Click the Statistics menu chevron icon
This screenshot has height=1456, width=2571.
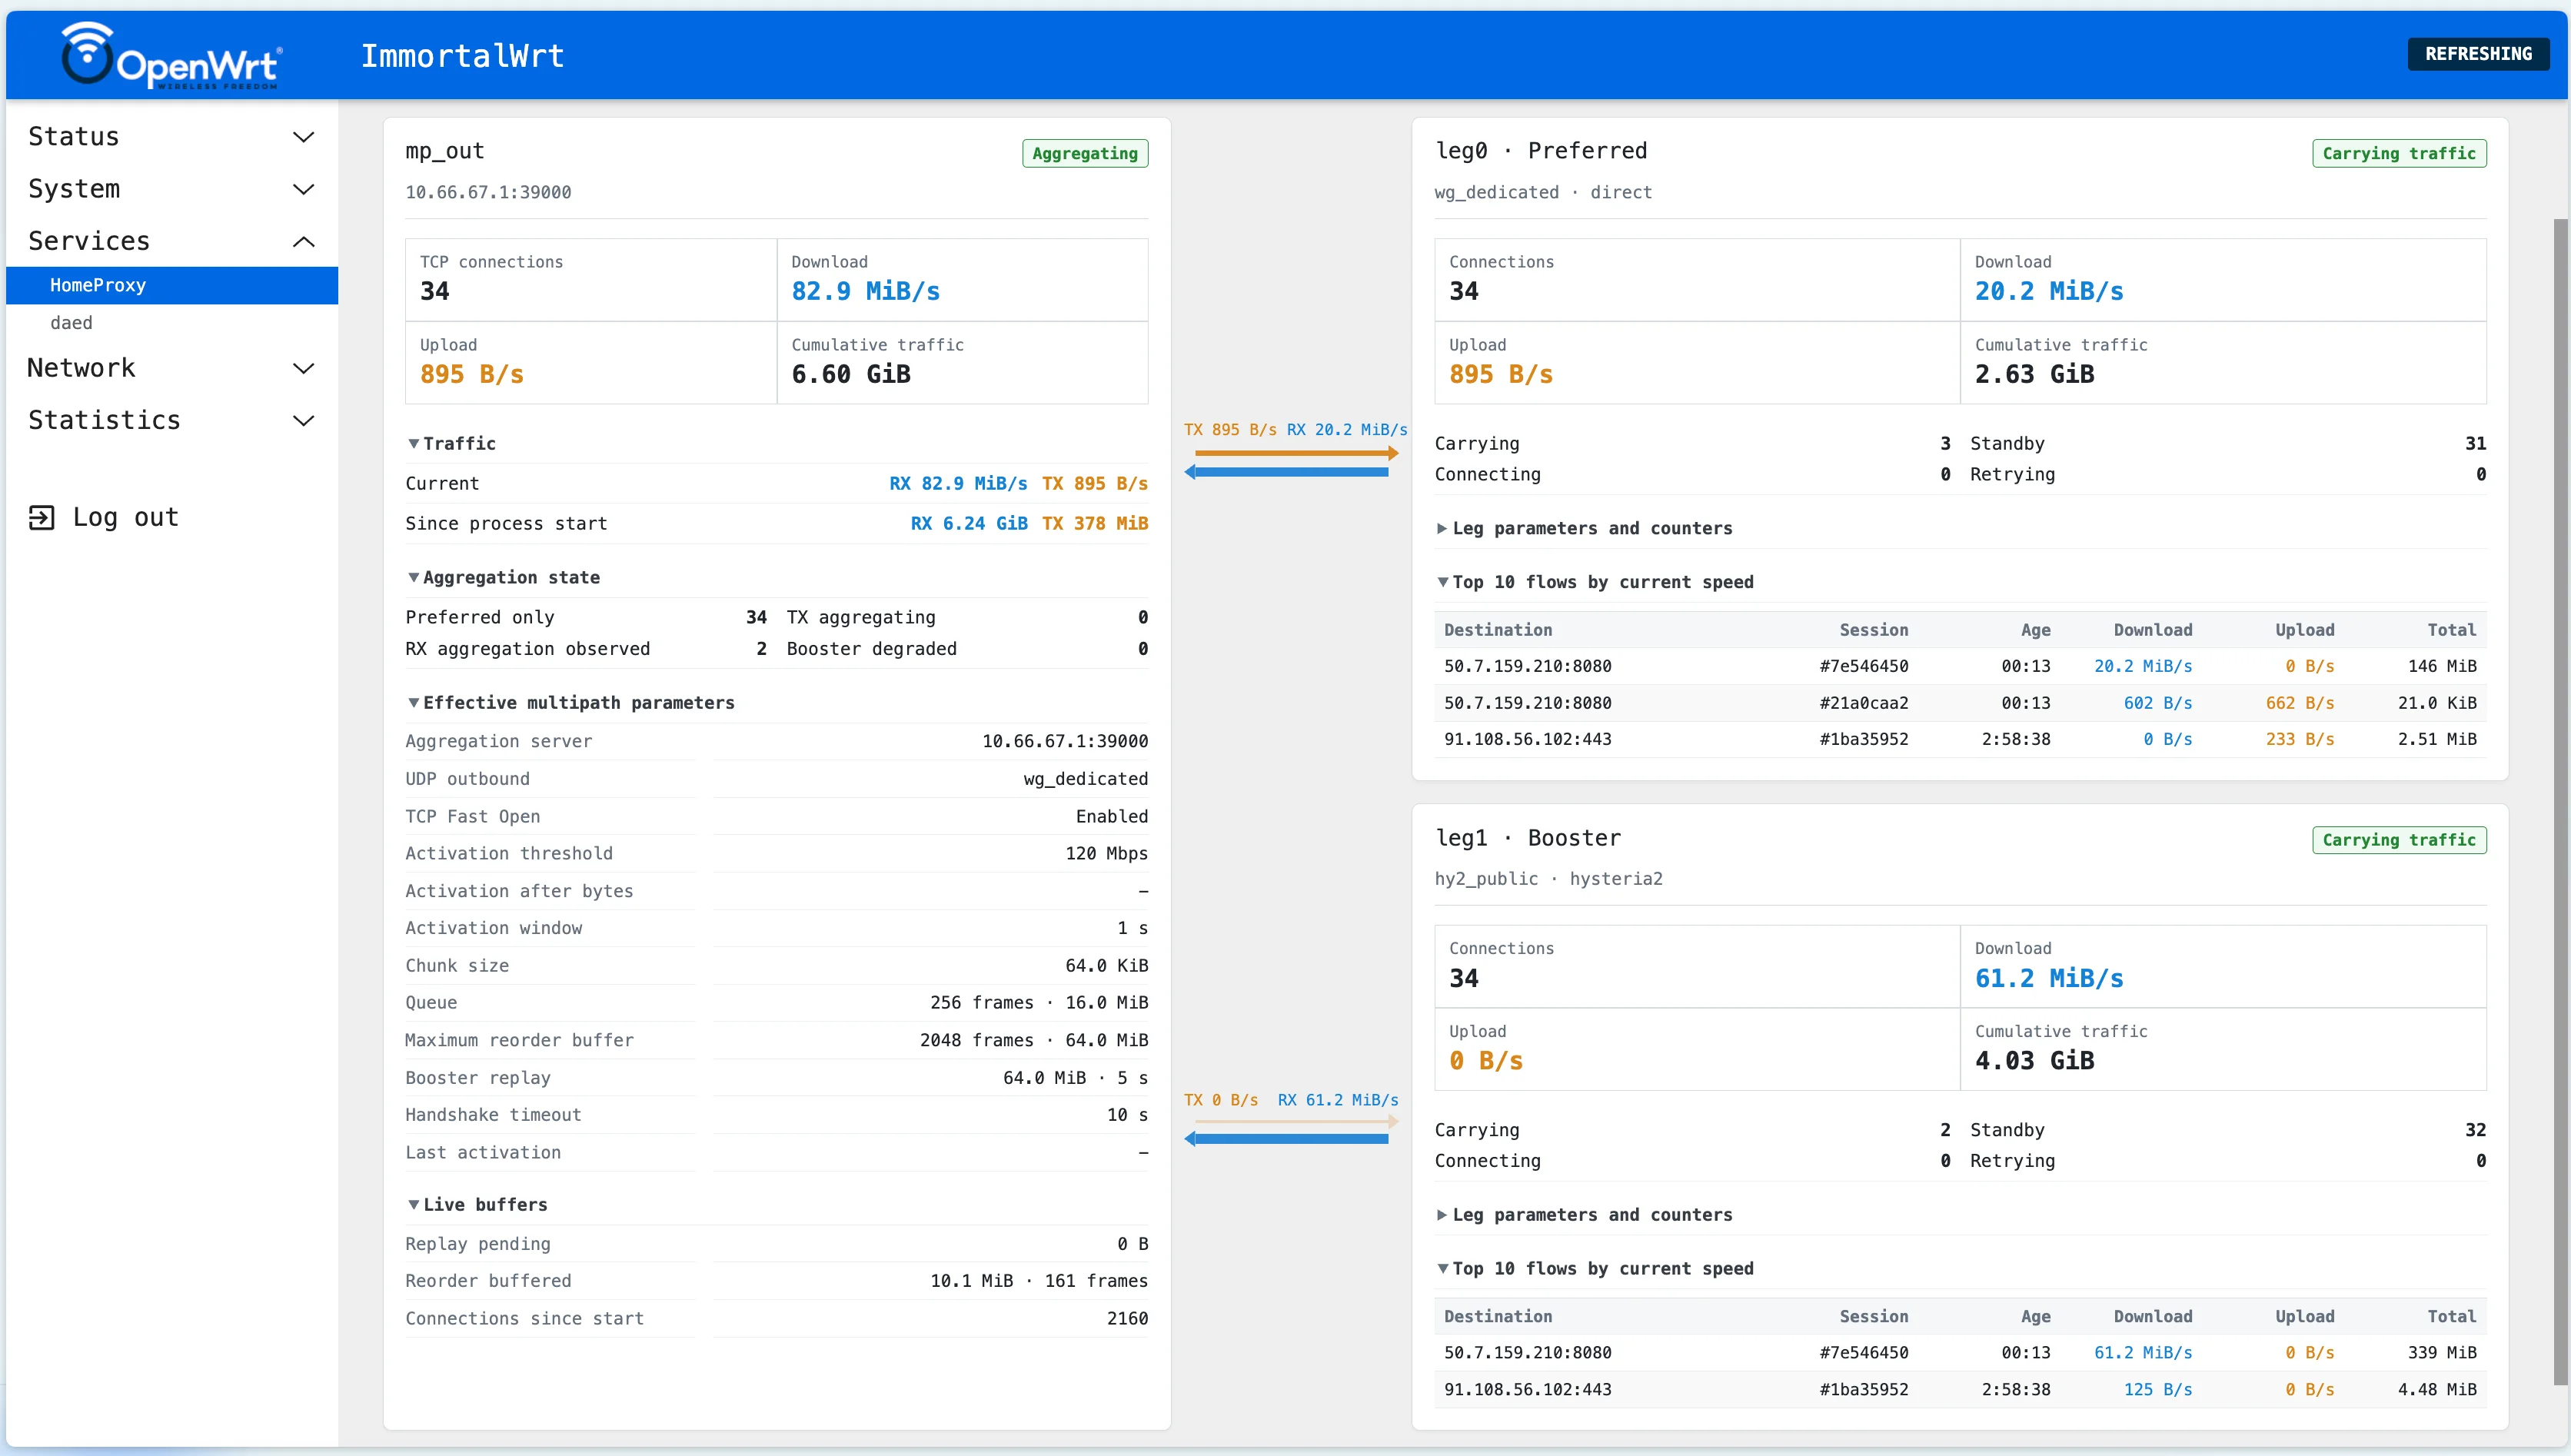click(x=303, y=420)
